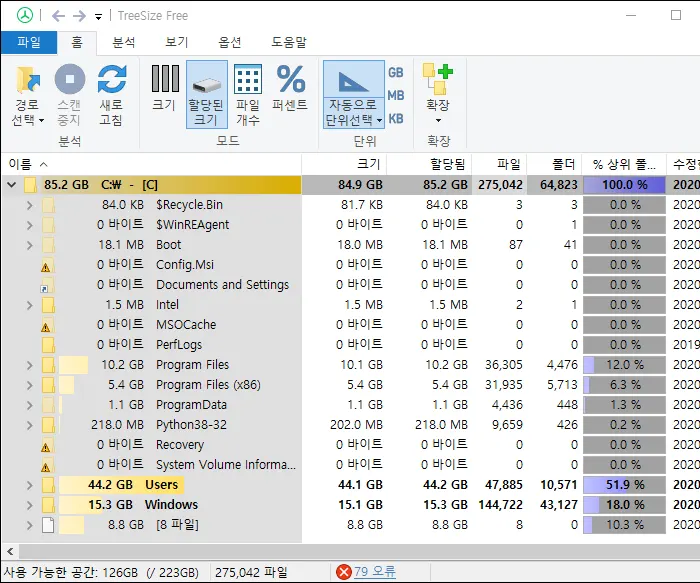Toggle the 할당된 크기 mode
The image size is (700, 583).
point(207,95)
